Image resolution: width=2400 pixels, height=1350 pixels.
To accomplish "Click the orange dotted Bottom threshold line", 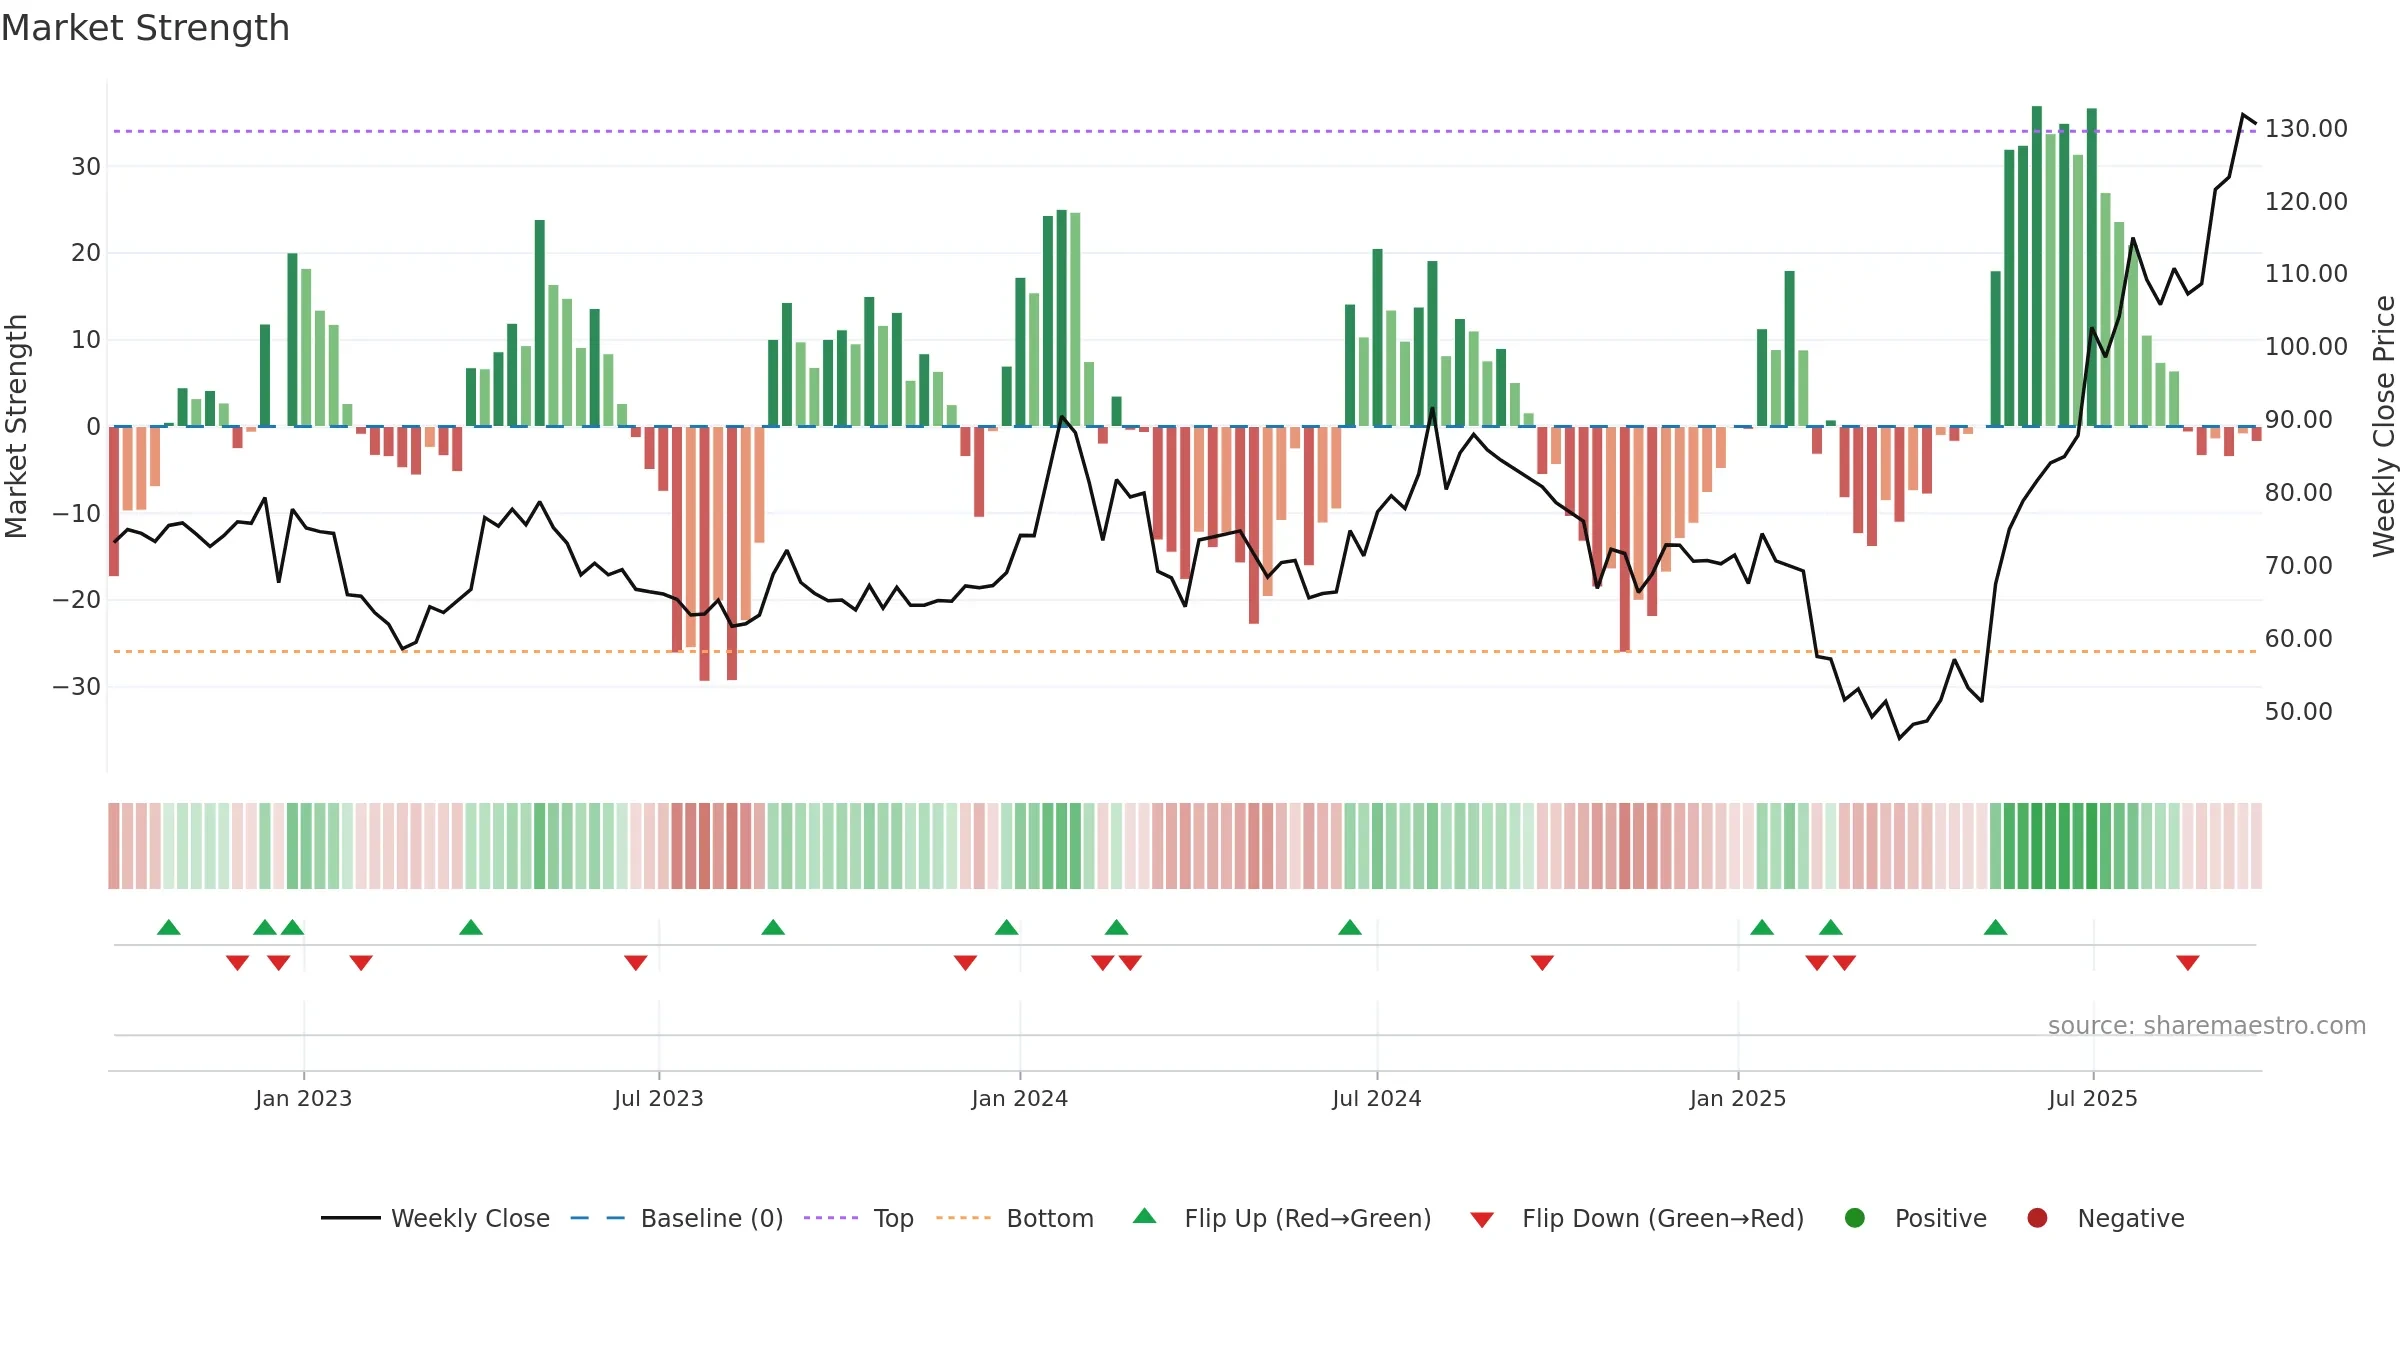I will (x=1184, y=651).
